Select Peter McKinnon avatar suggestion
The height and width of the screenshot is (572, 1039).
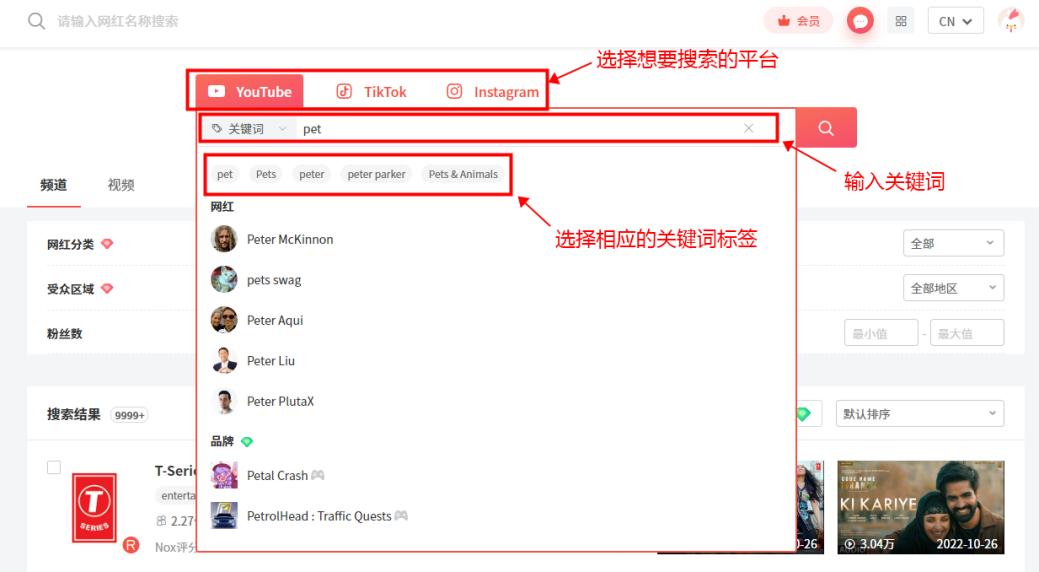click(224, 239)
